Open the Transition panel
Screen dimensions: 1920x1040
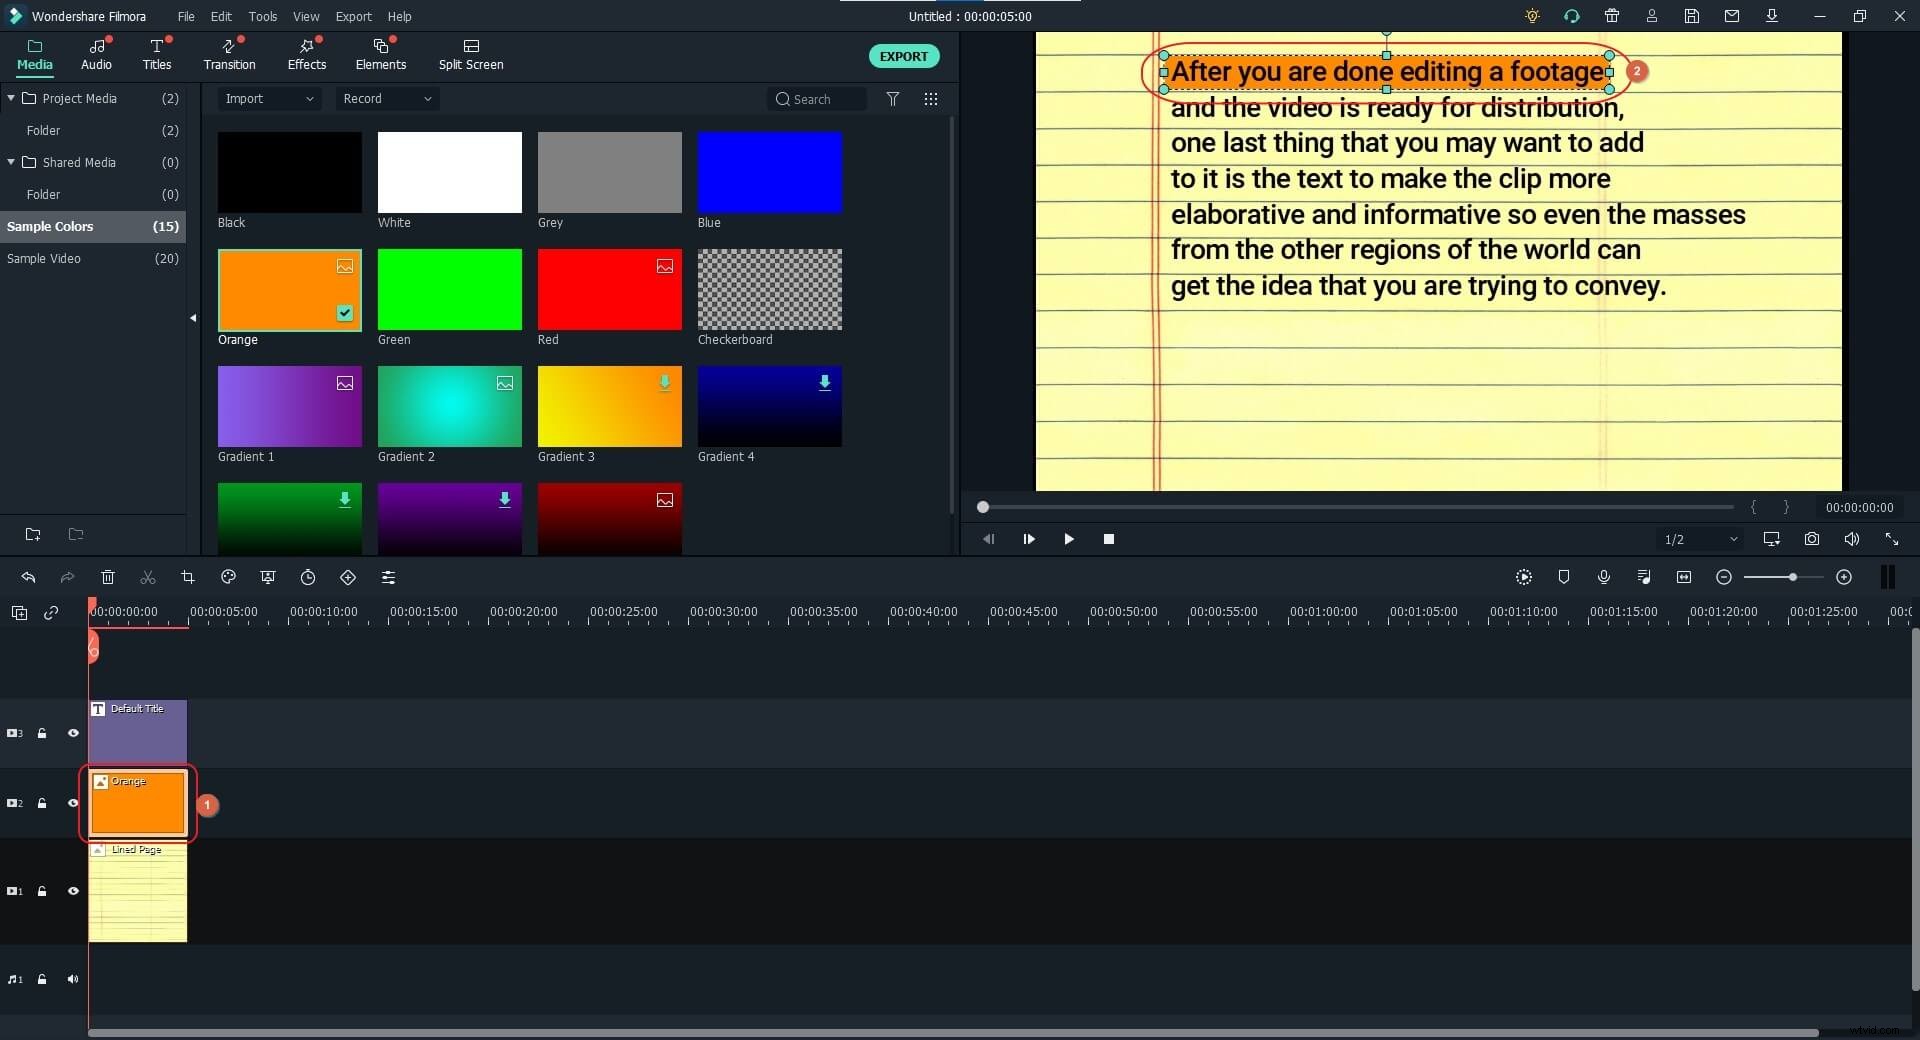[228, 54]
